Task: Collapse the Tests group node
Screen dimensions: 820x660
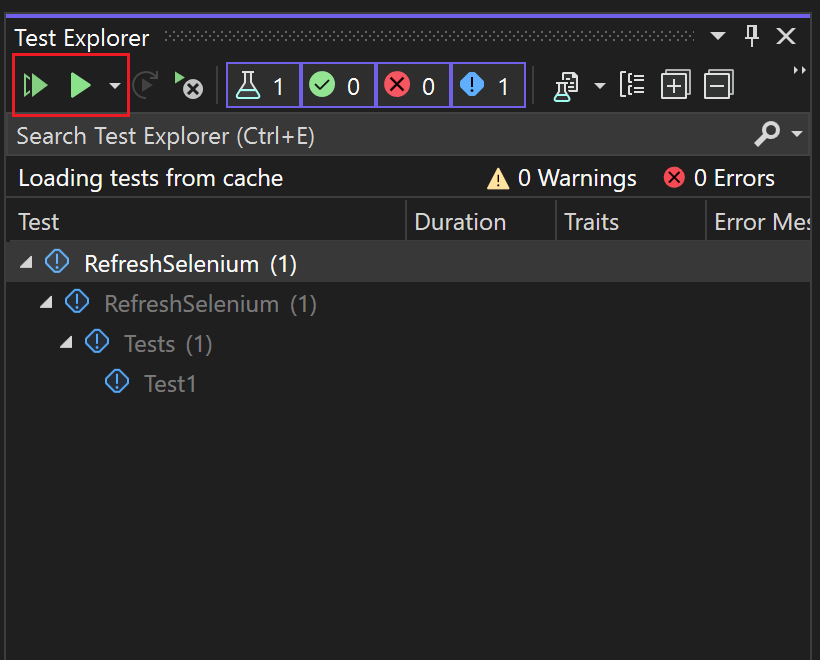Action: pos(65,343)
